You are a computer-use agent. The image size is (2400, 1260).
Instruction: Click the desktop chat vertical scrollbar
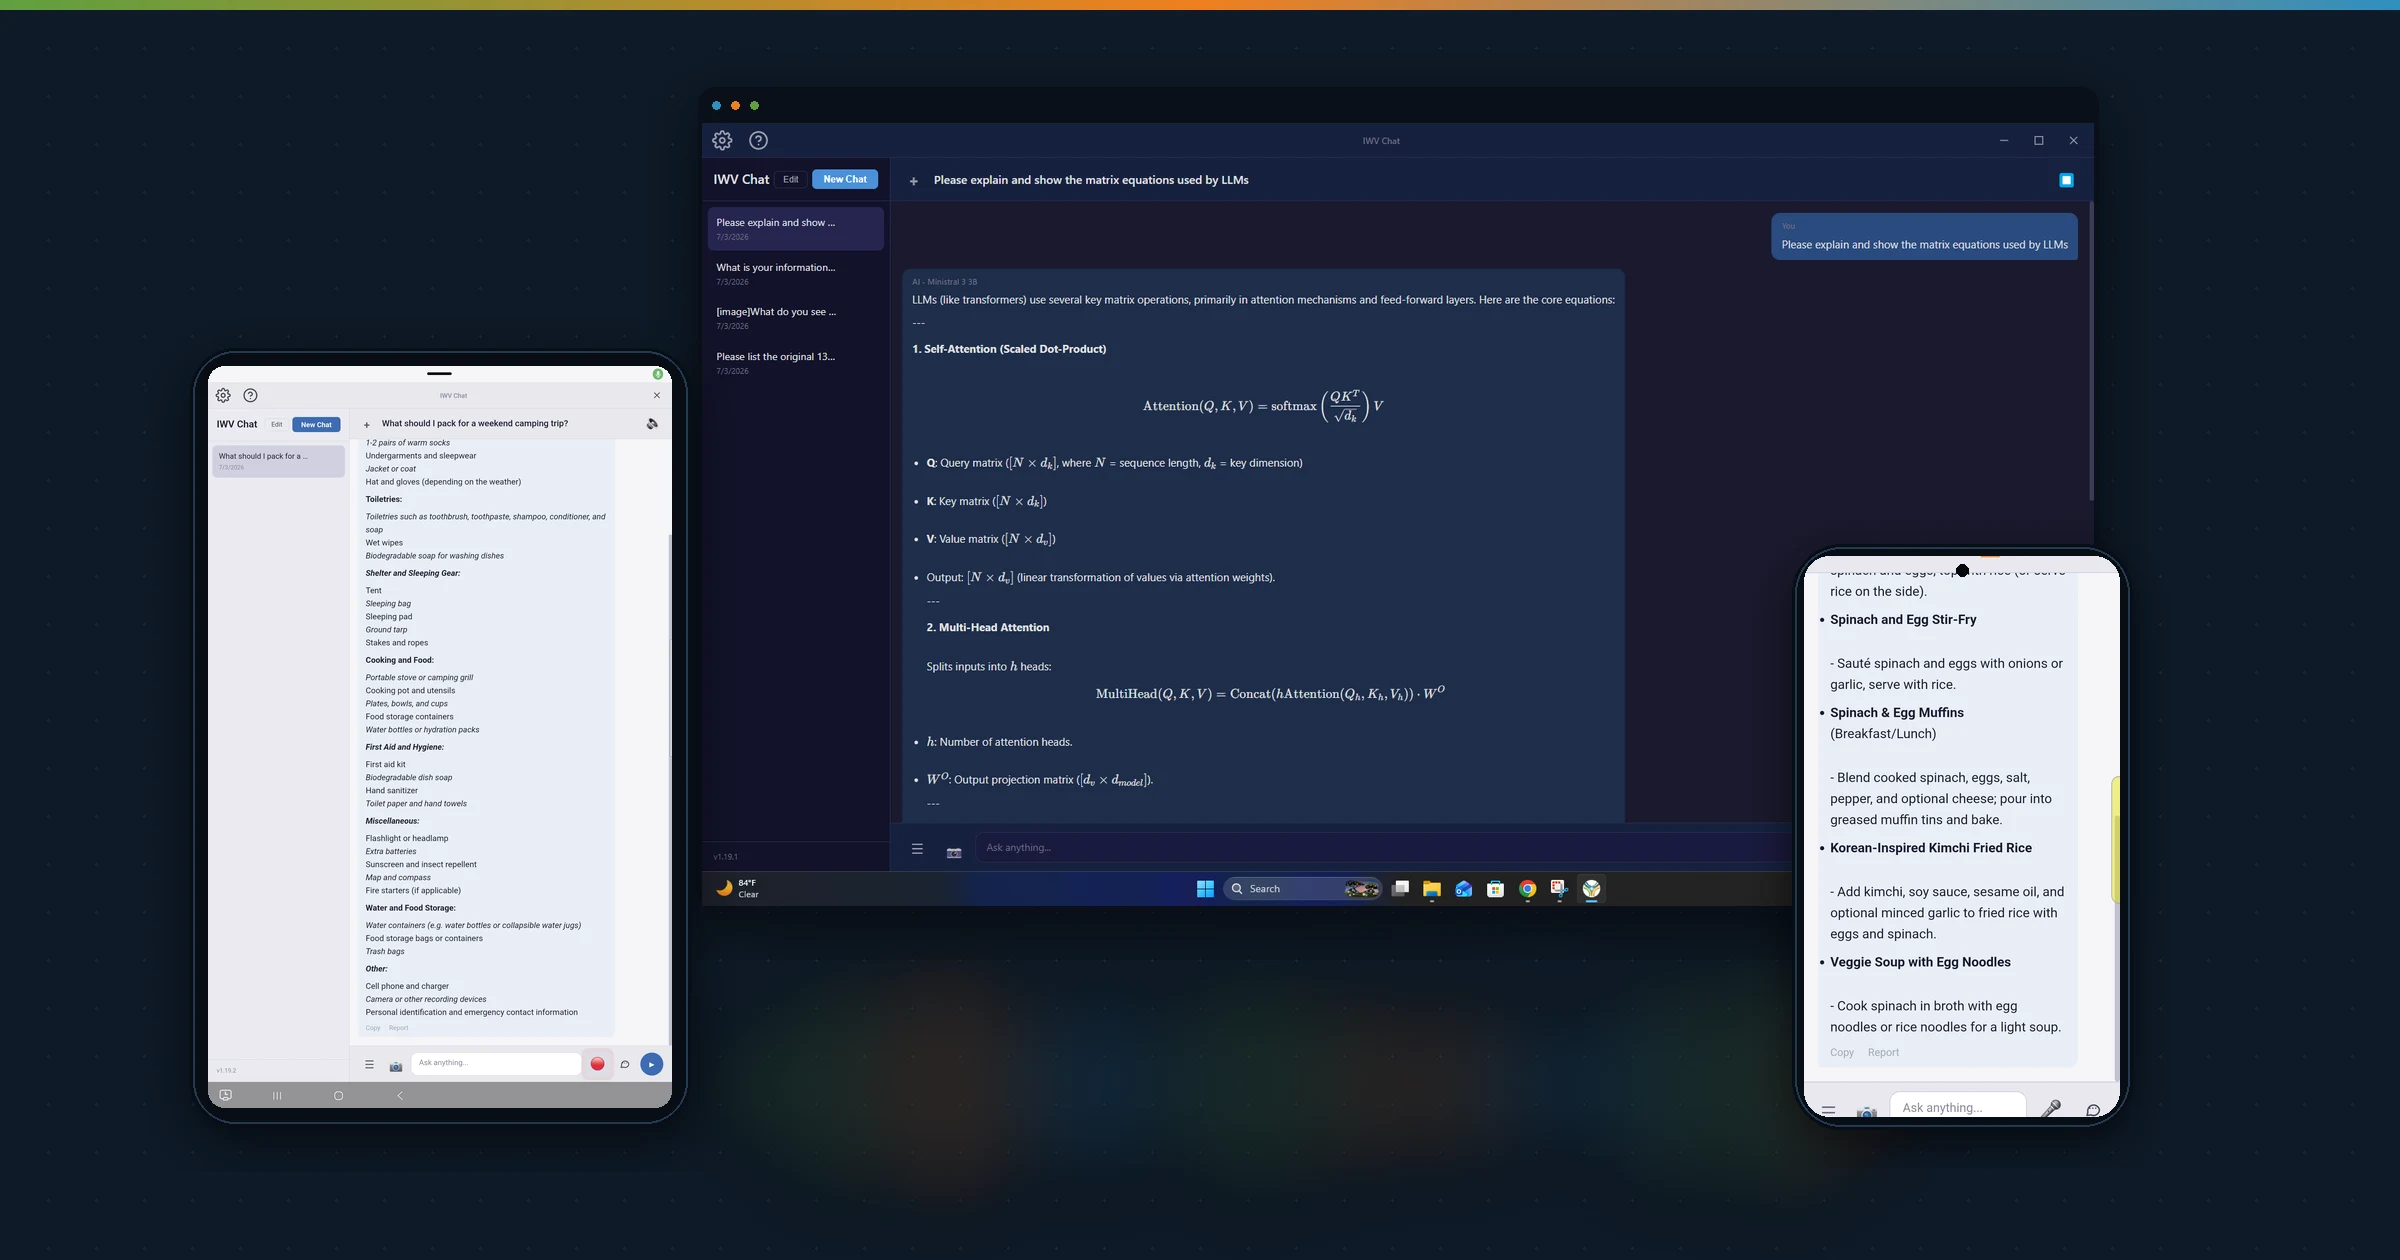point(2090,350)
